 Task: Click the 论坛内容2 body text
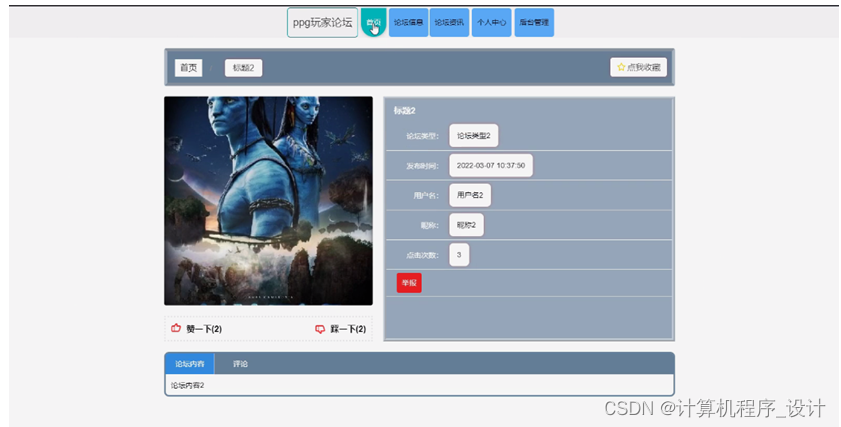pos(187,385)
